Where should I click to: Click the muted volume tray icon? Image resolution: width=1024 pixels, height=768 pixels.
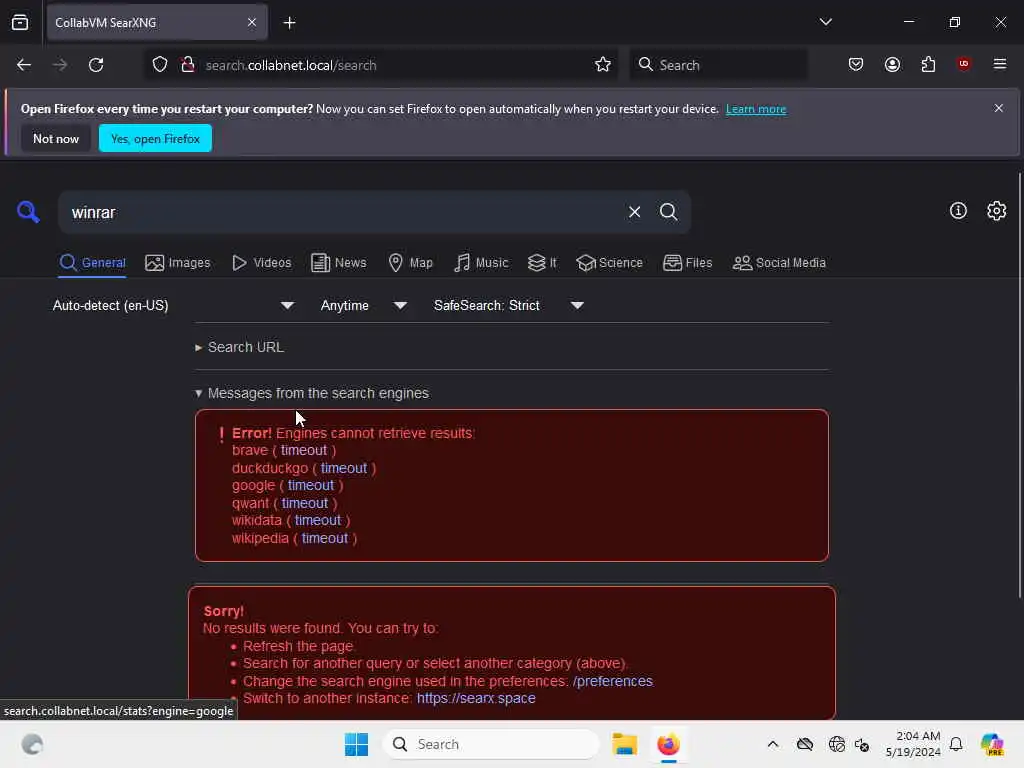point(862,744)
